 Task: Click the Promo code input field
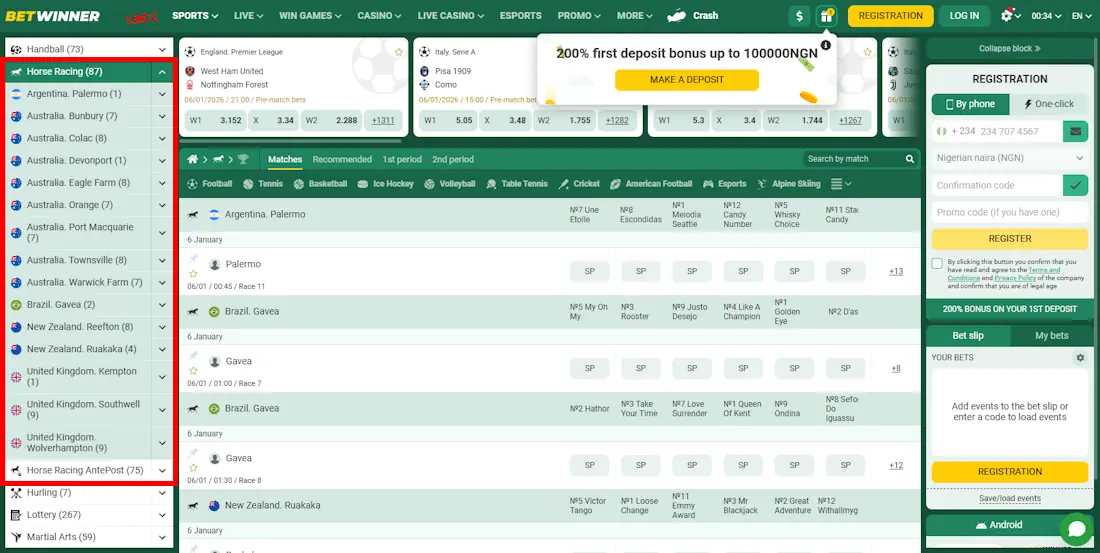point(1010,212)
